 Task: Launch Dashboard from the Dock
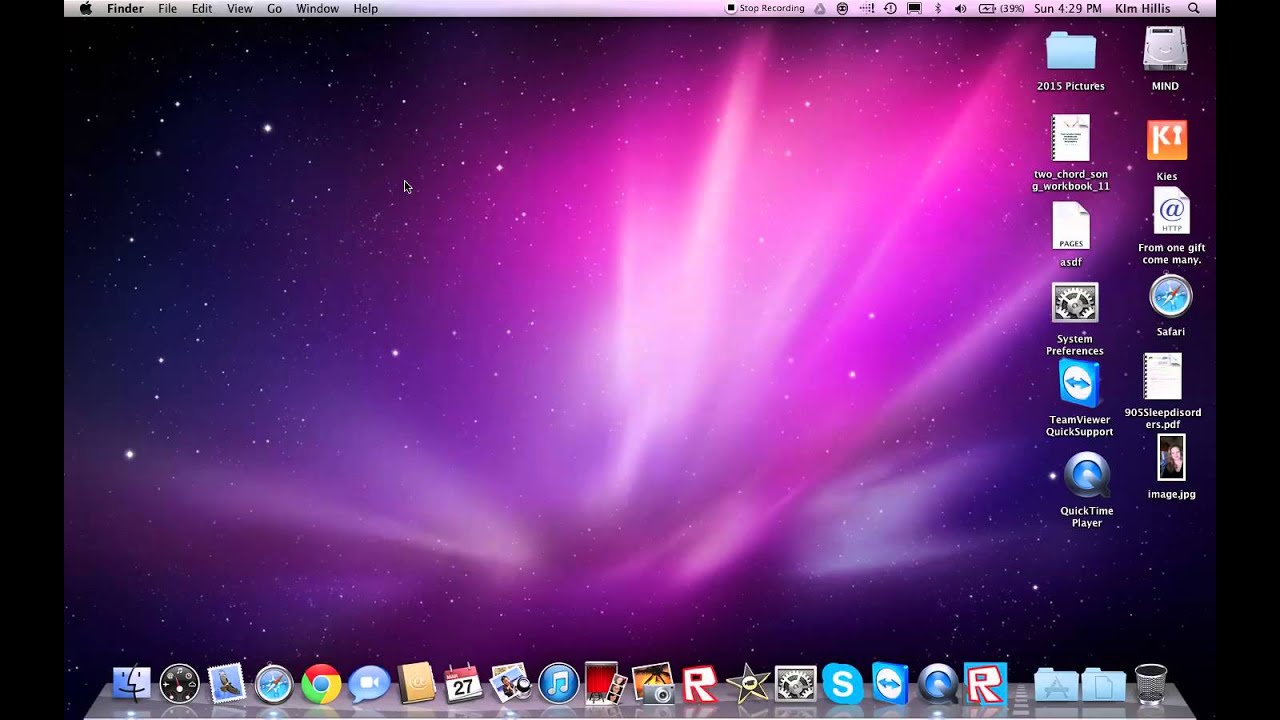click(180, 684)
